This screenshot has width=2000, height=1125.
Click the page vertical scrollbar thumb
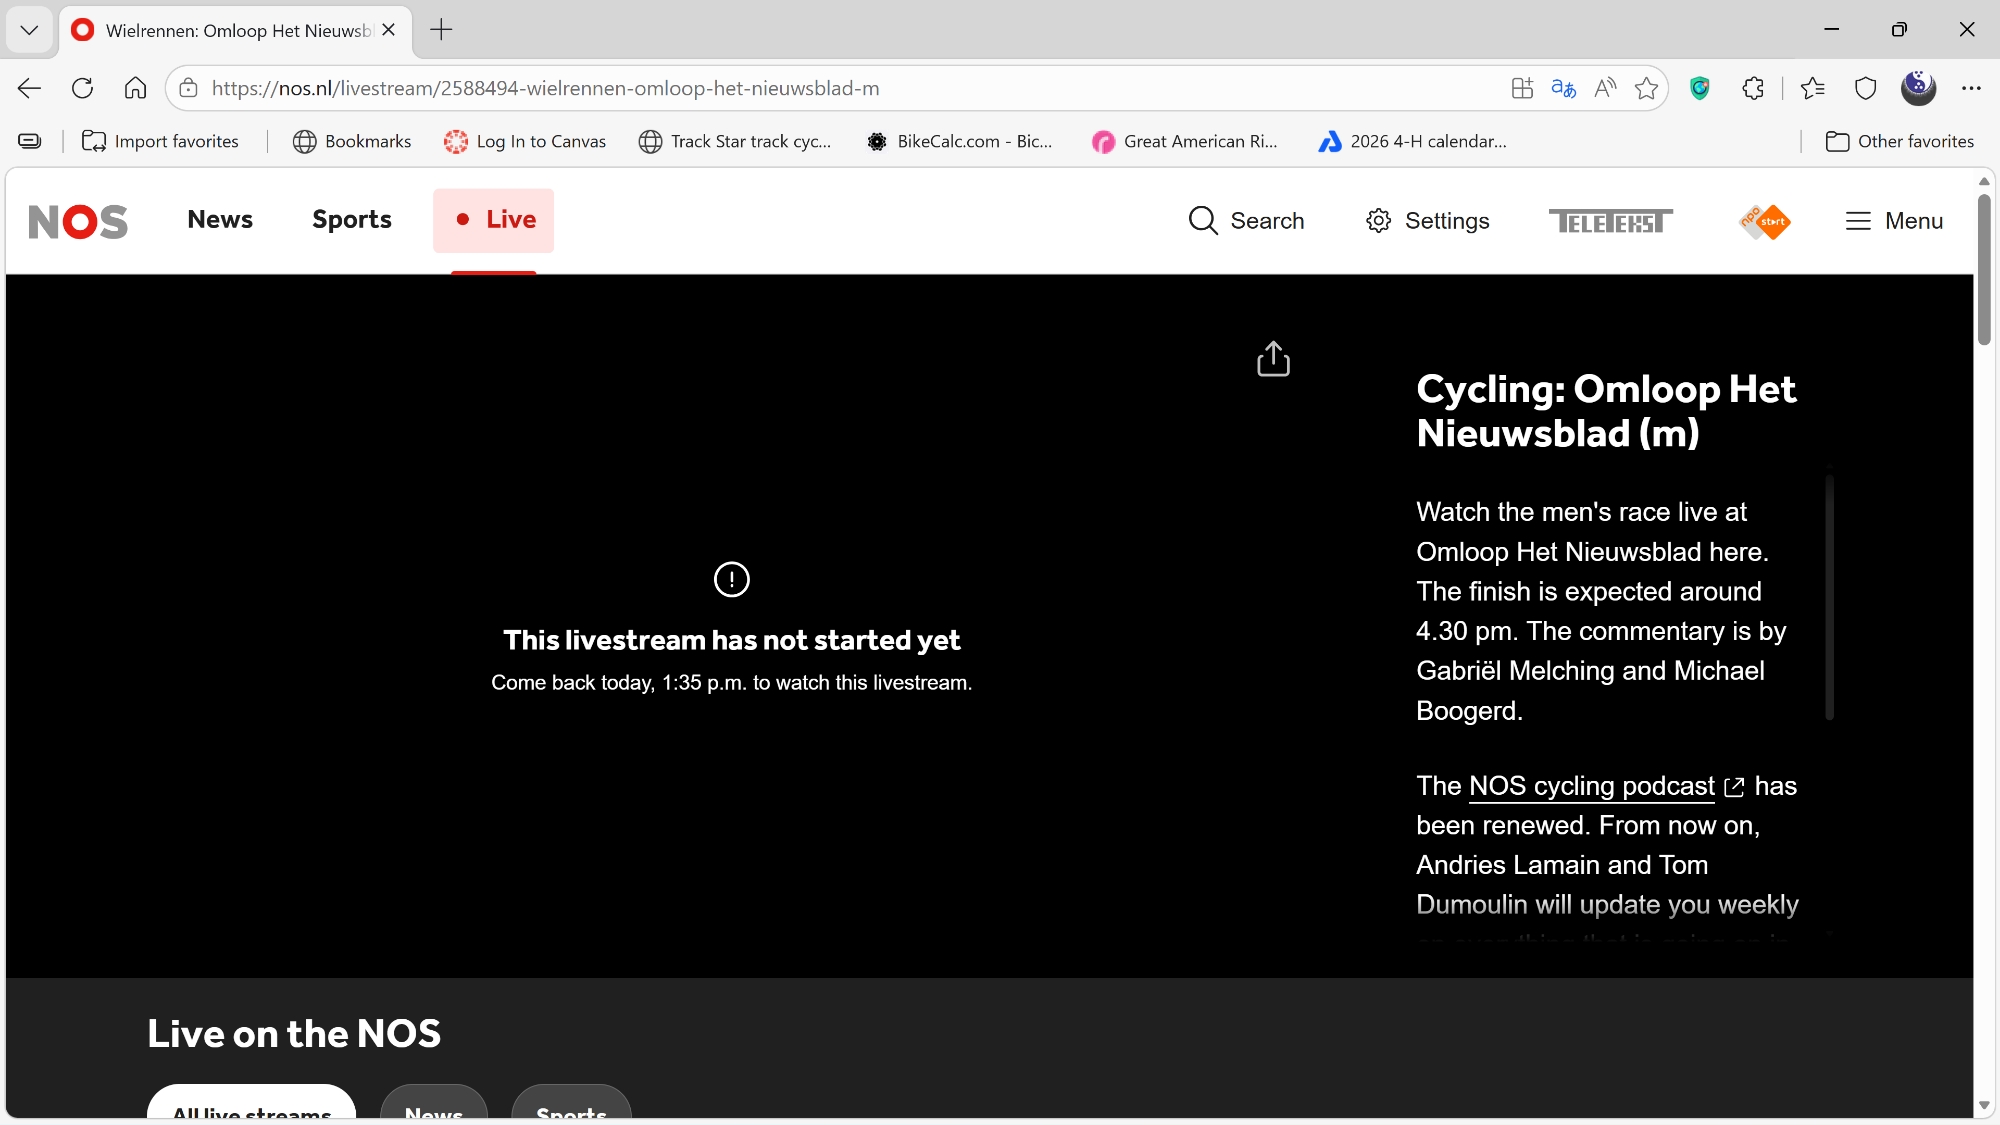point(1984,270)
